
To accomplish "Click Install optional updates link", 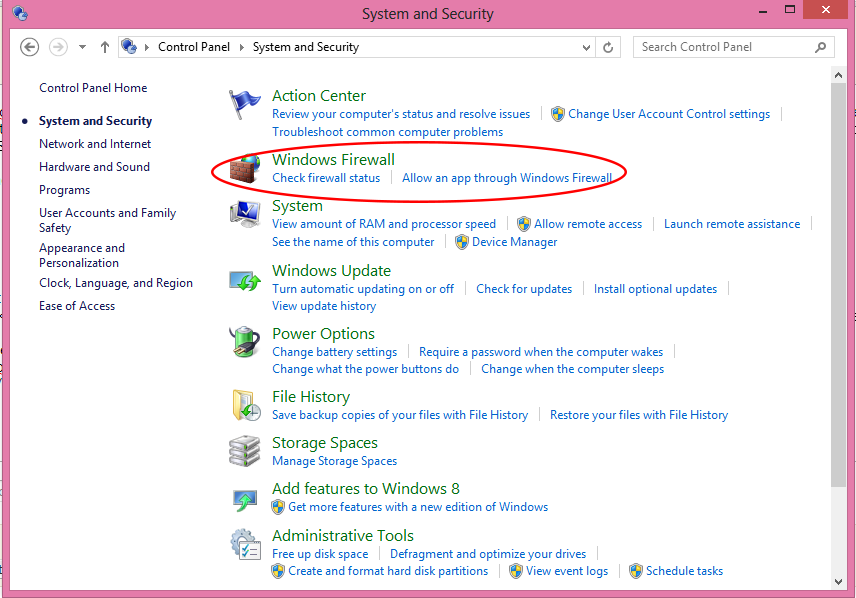I will pos(656,289).
